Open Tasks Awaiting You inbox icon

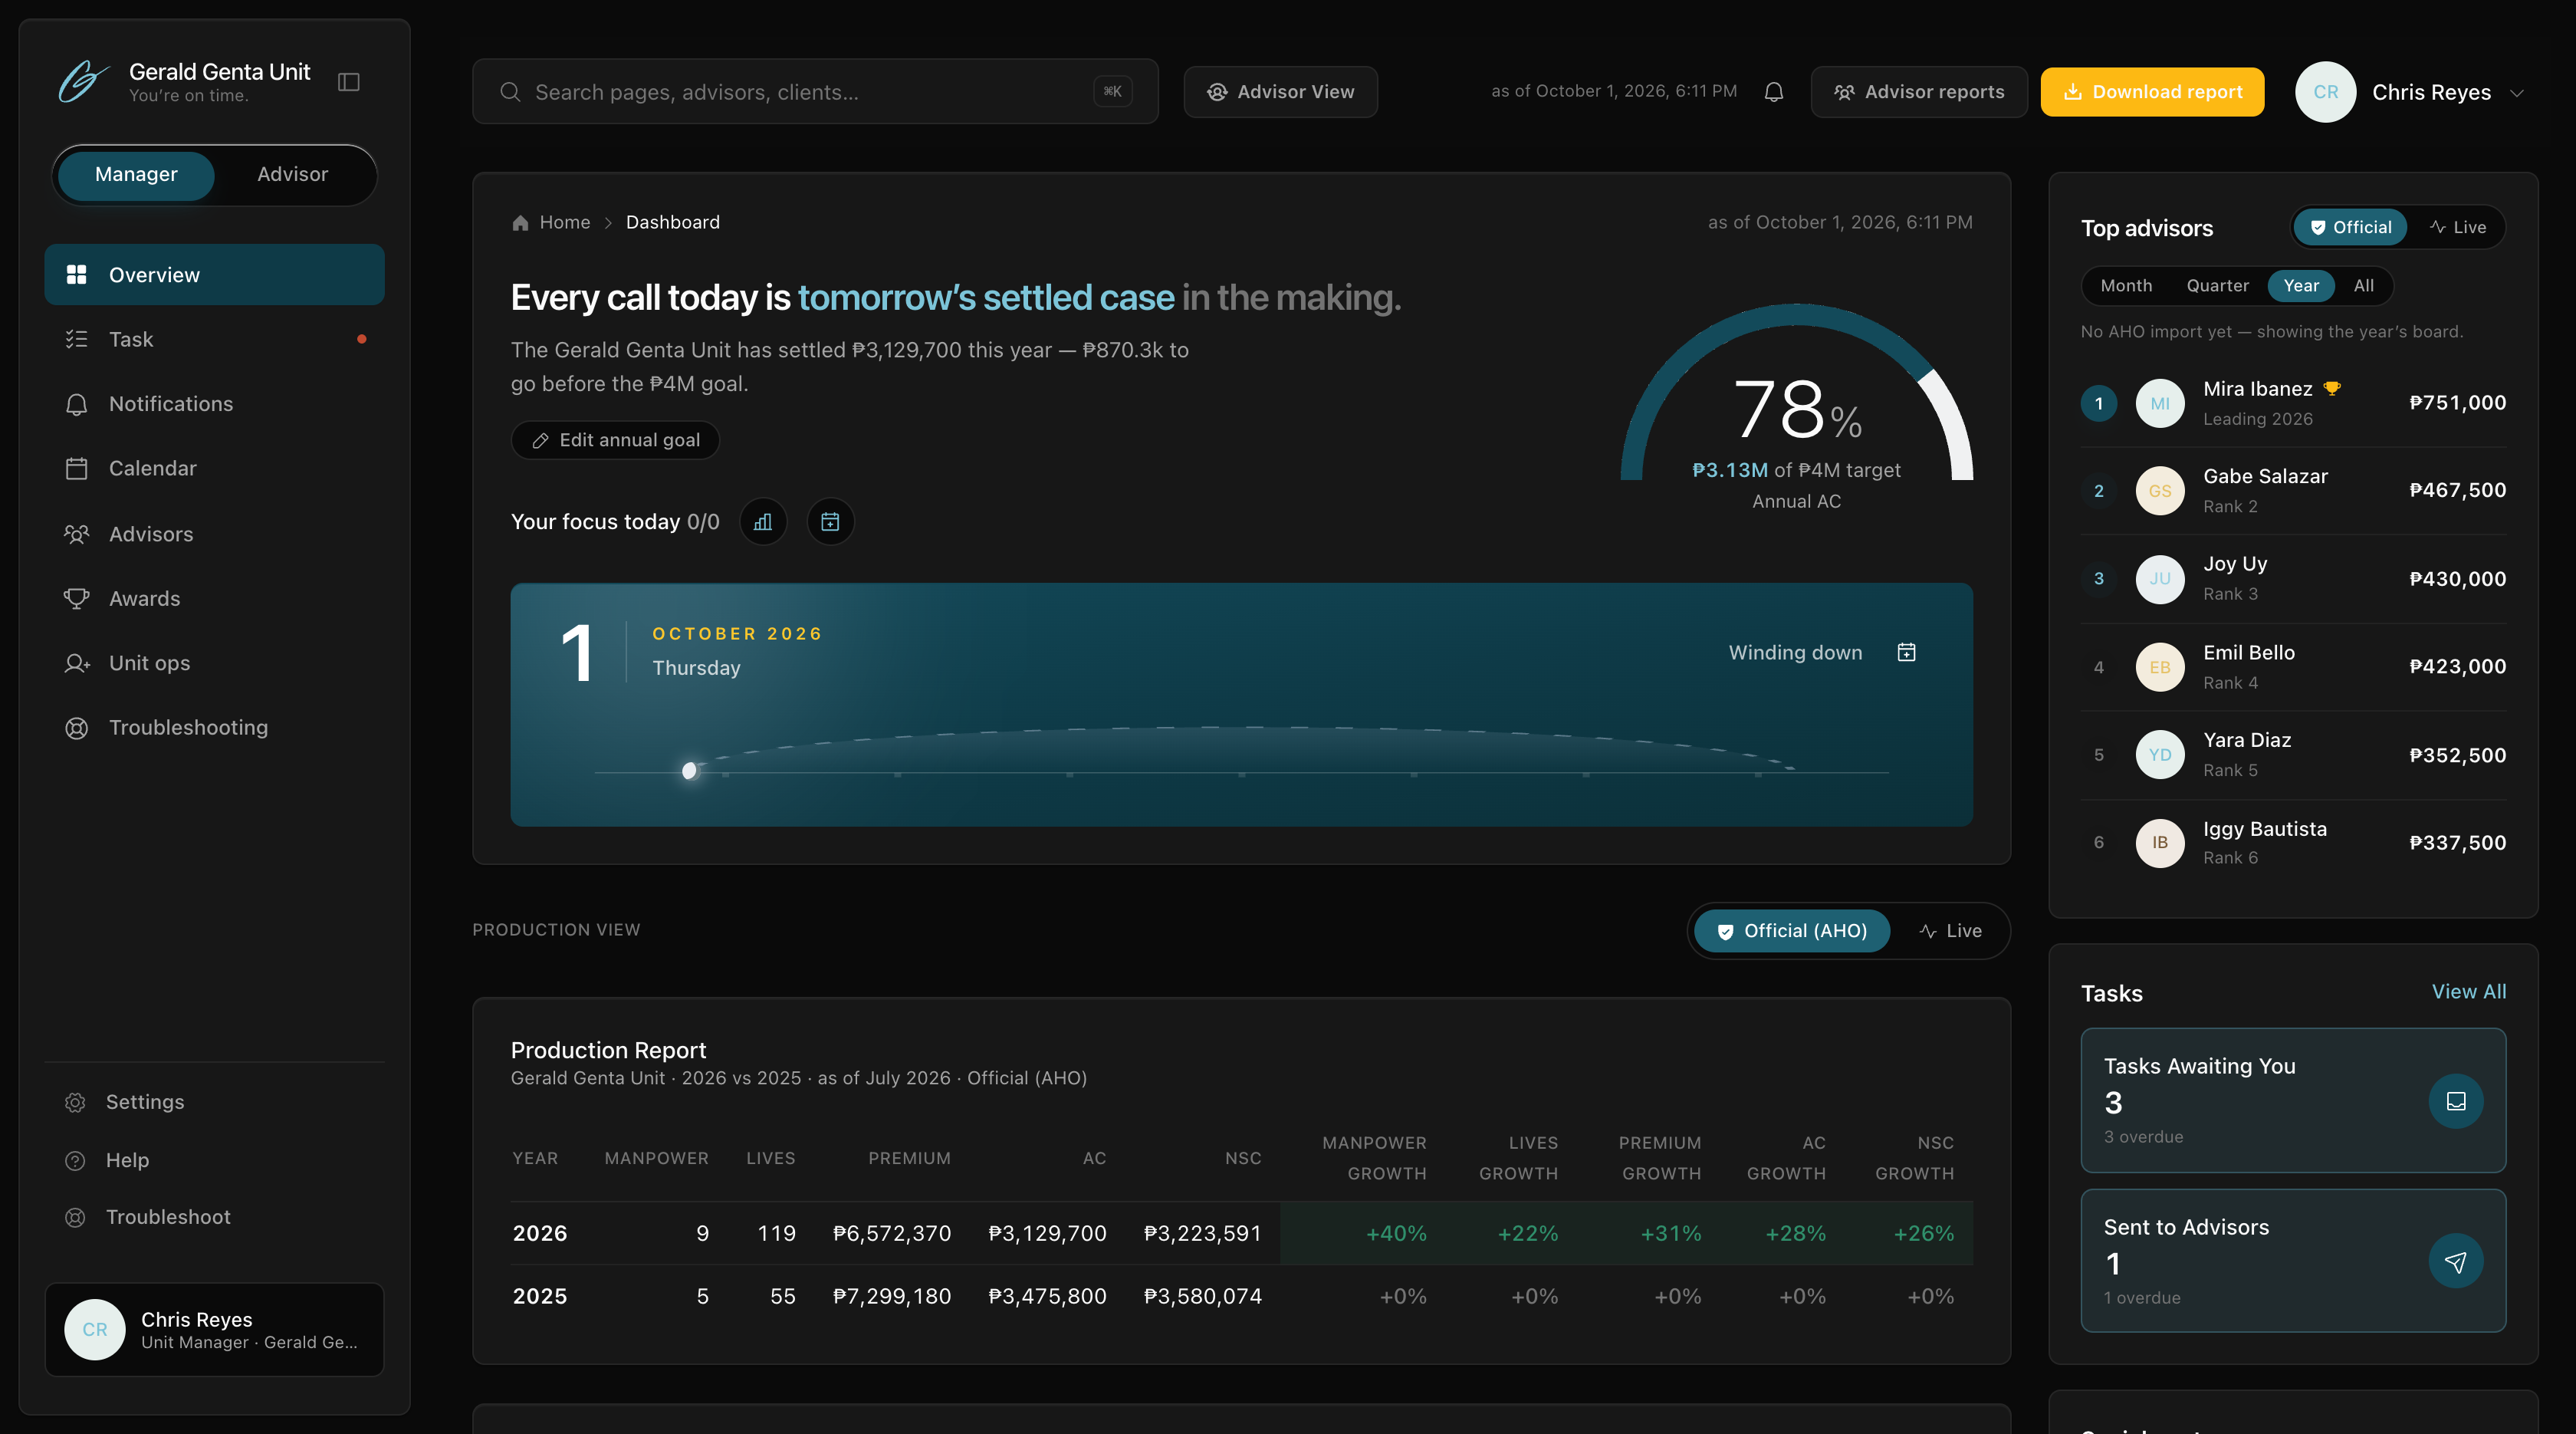tap(2455, 1101)
